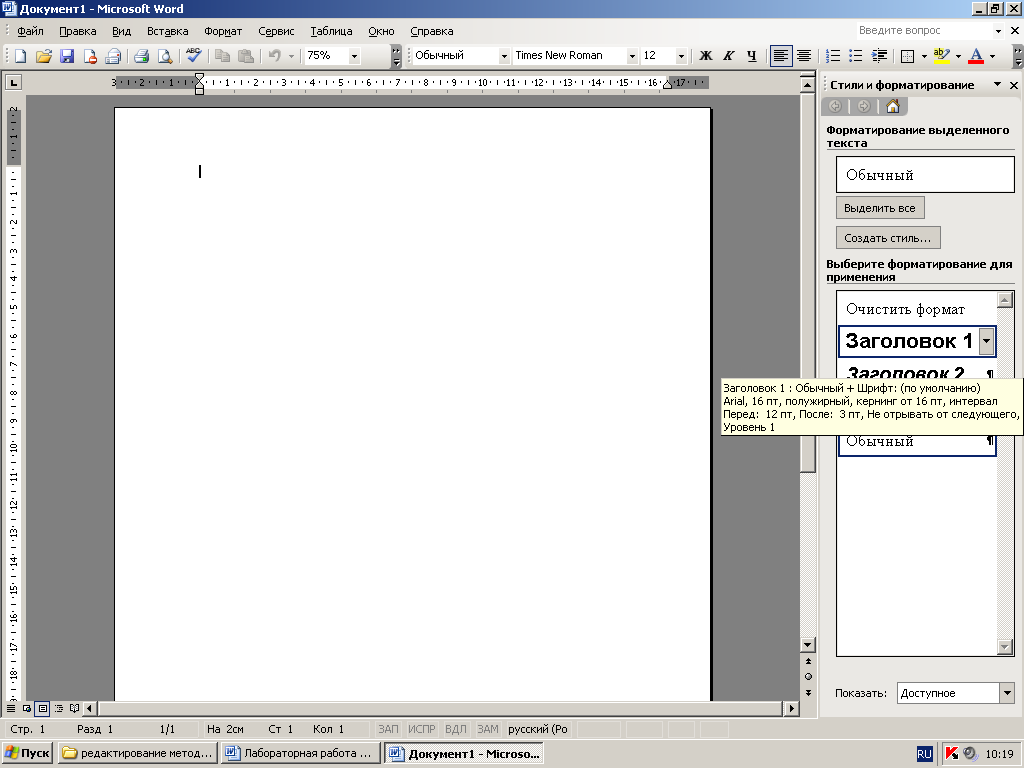This screenshot has height=768, width=1024.
Task: Click the Paste clipboard icon
Action: pos(246,56)
